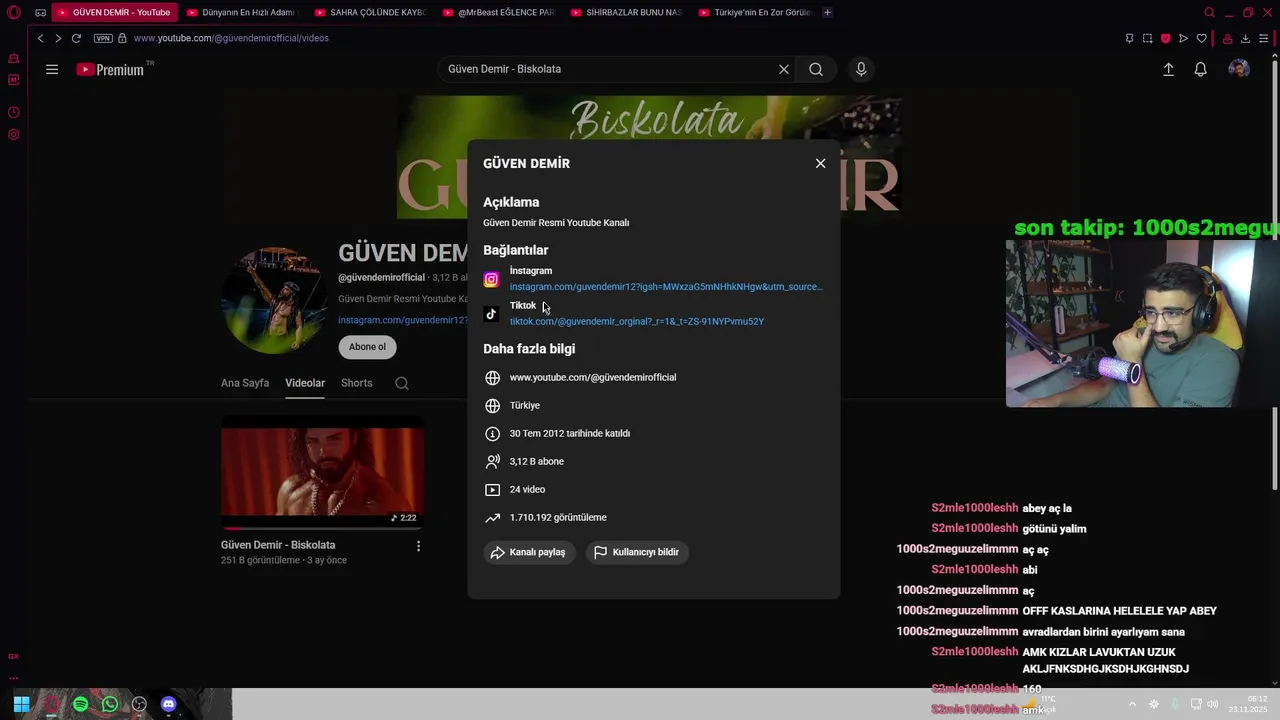Open the Biskolata video thumbnail
Screen dimensions: 1280x720
(322, 472)
